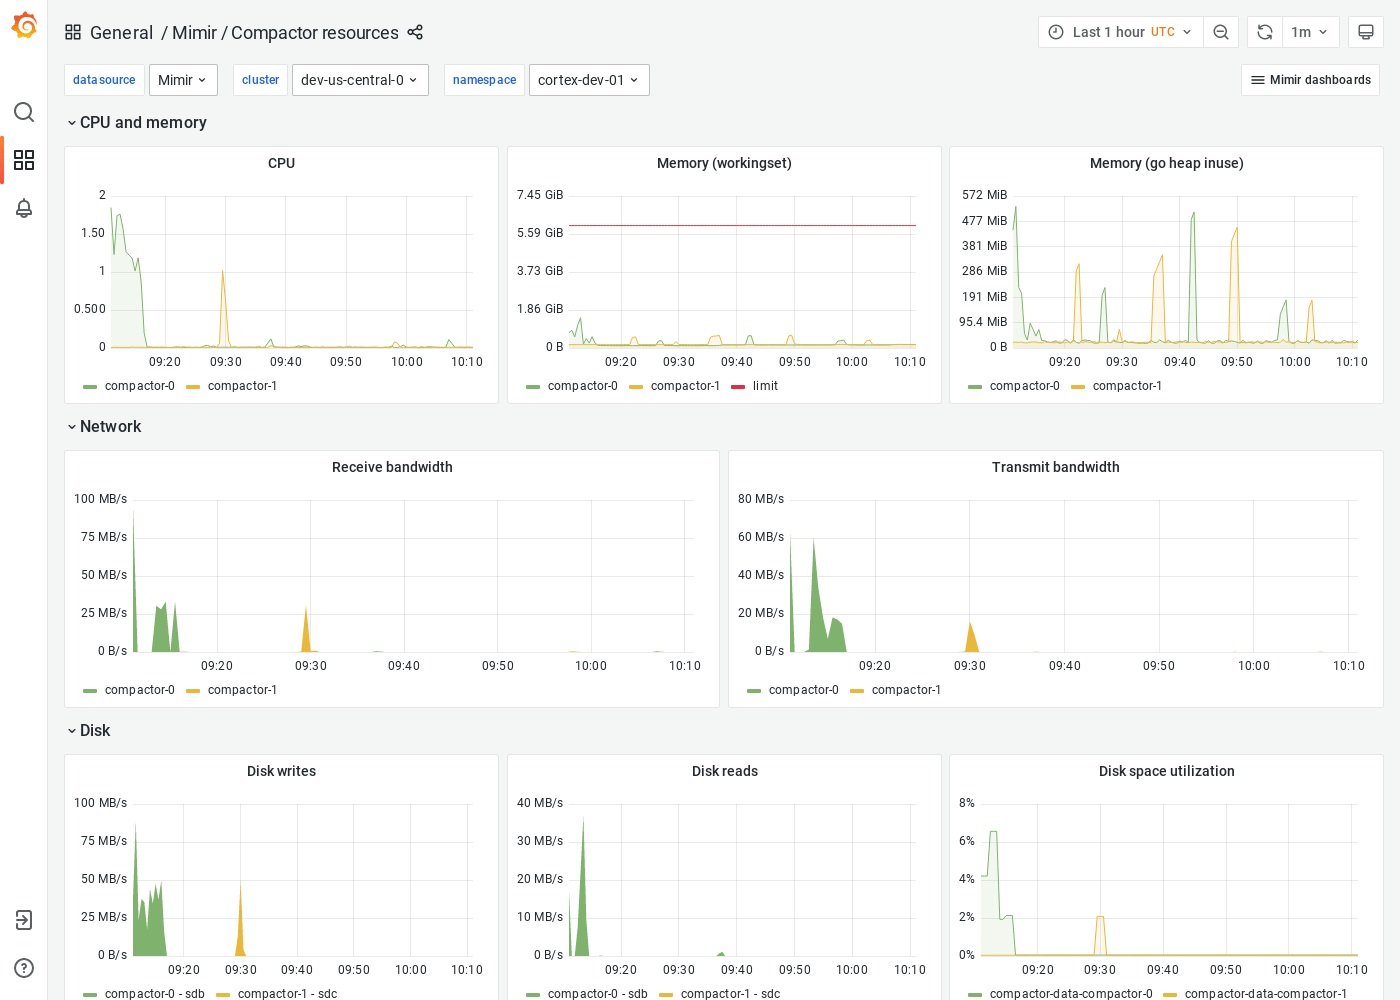The image size is (1400, 1000).
Task: Click the Receive bandwidth panel title
Action: [392, 466]
